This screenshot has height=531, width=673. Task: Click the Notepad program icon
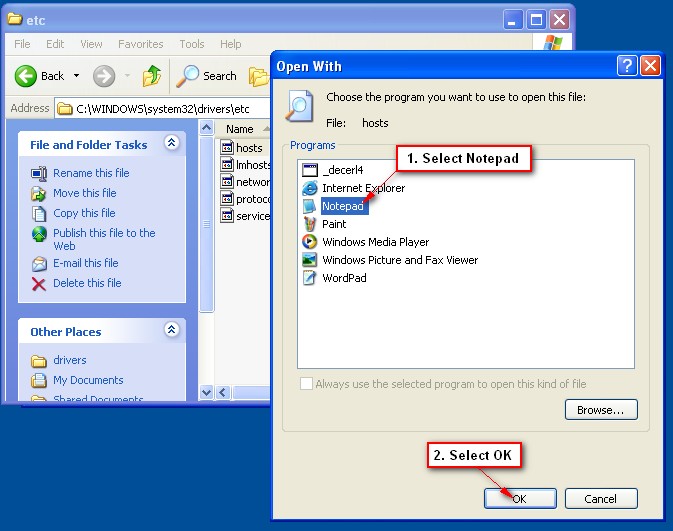tap(309, 206)
